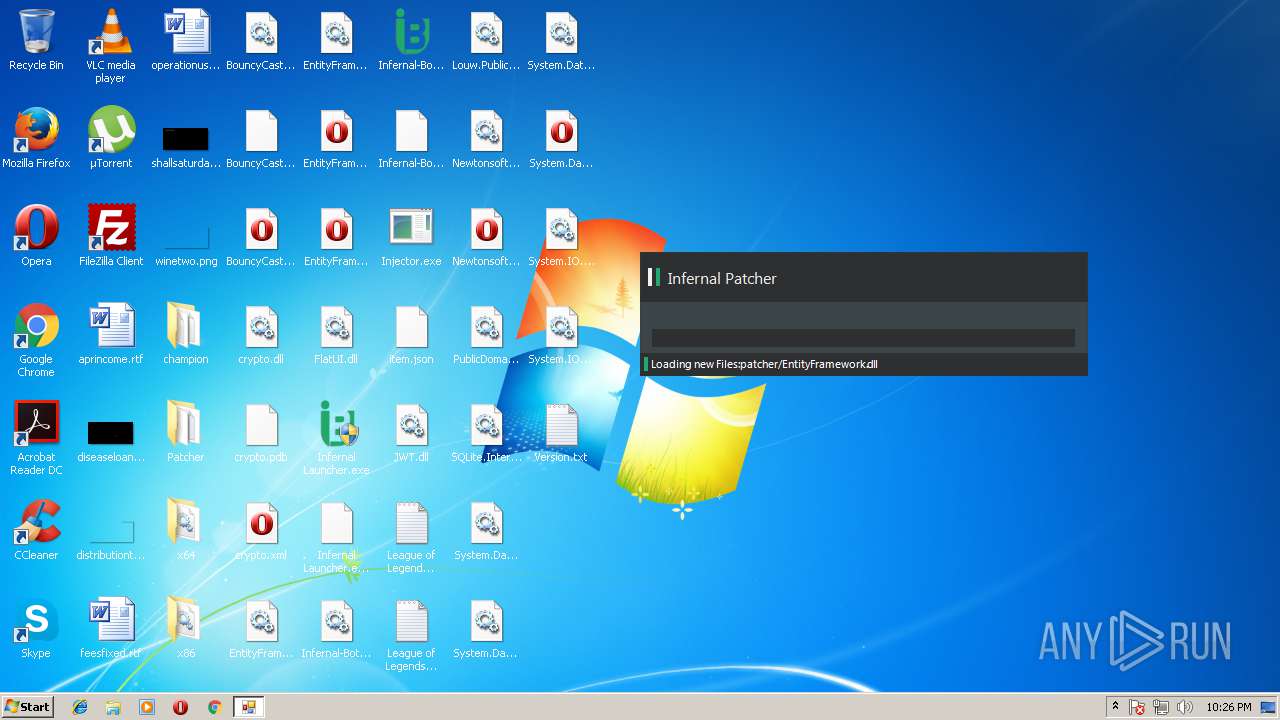Open FileZilla Client desktop shortcut
The height and width of the screenshot is (720, 1280).
tap(111, 236)
